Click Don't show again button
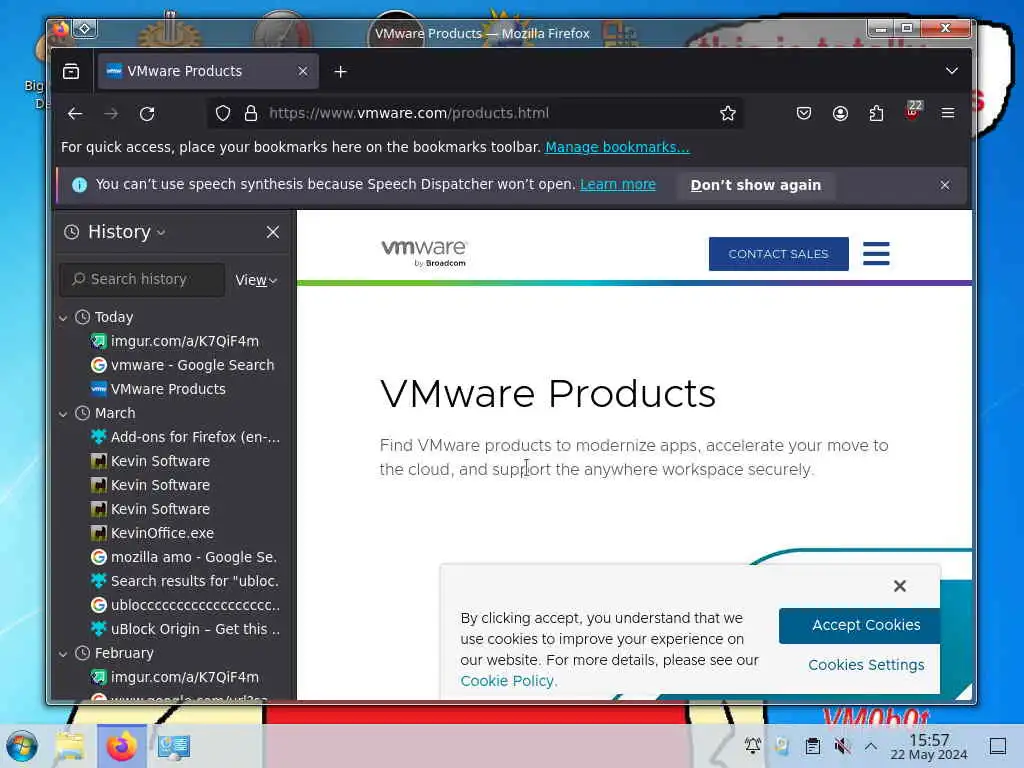The height and width of the screenshot is (768, 1024). click(x=756, y=185)
